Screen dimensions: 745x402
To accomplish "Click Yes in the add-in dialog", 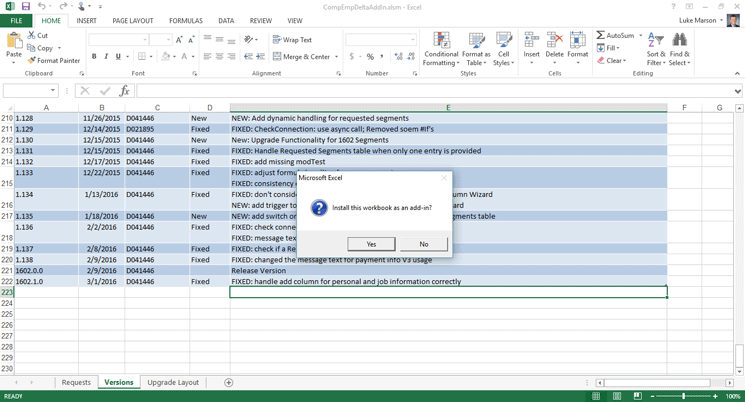I will pyautogui.click(x=371, y=244).
